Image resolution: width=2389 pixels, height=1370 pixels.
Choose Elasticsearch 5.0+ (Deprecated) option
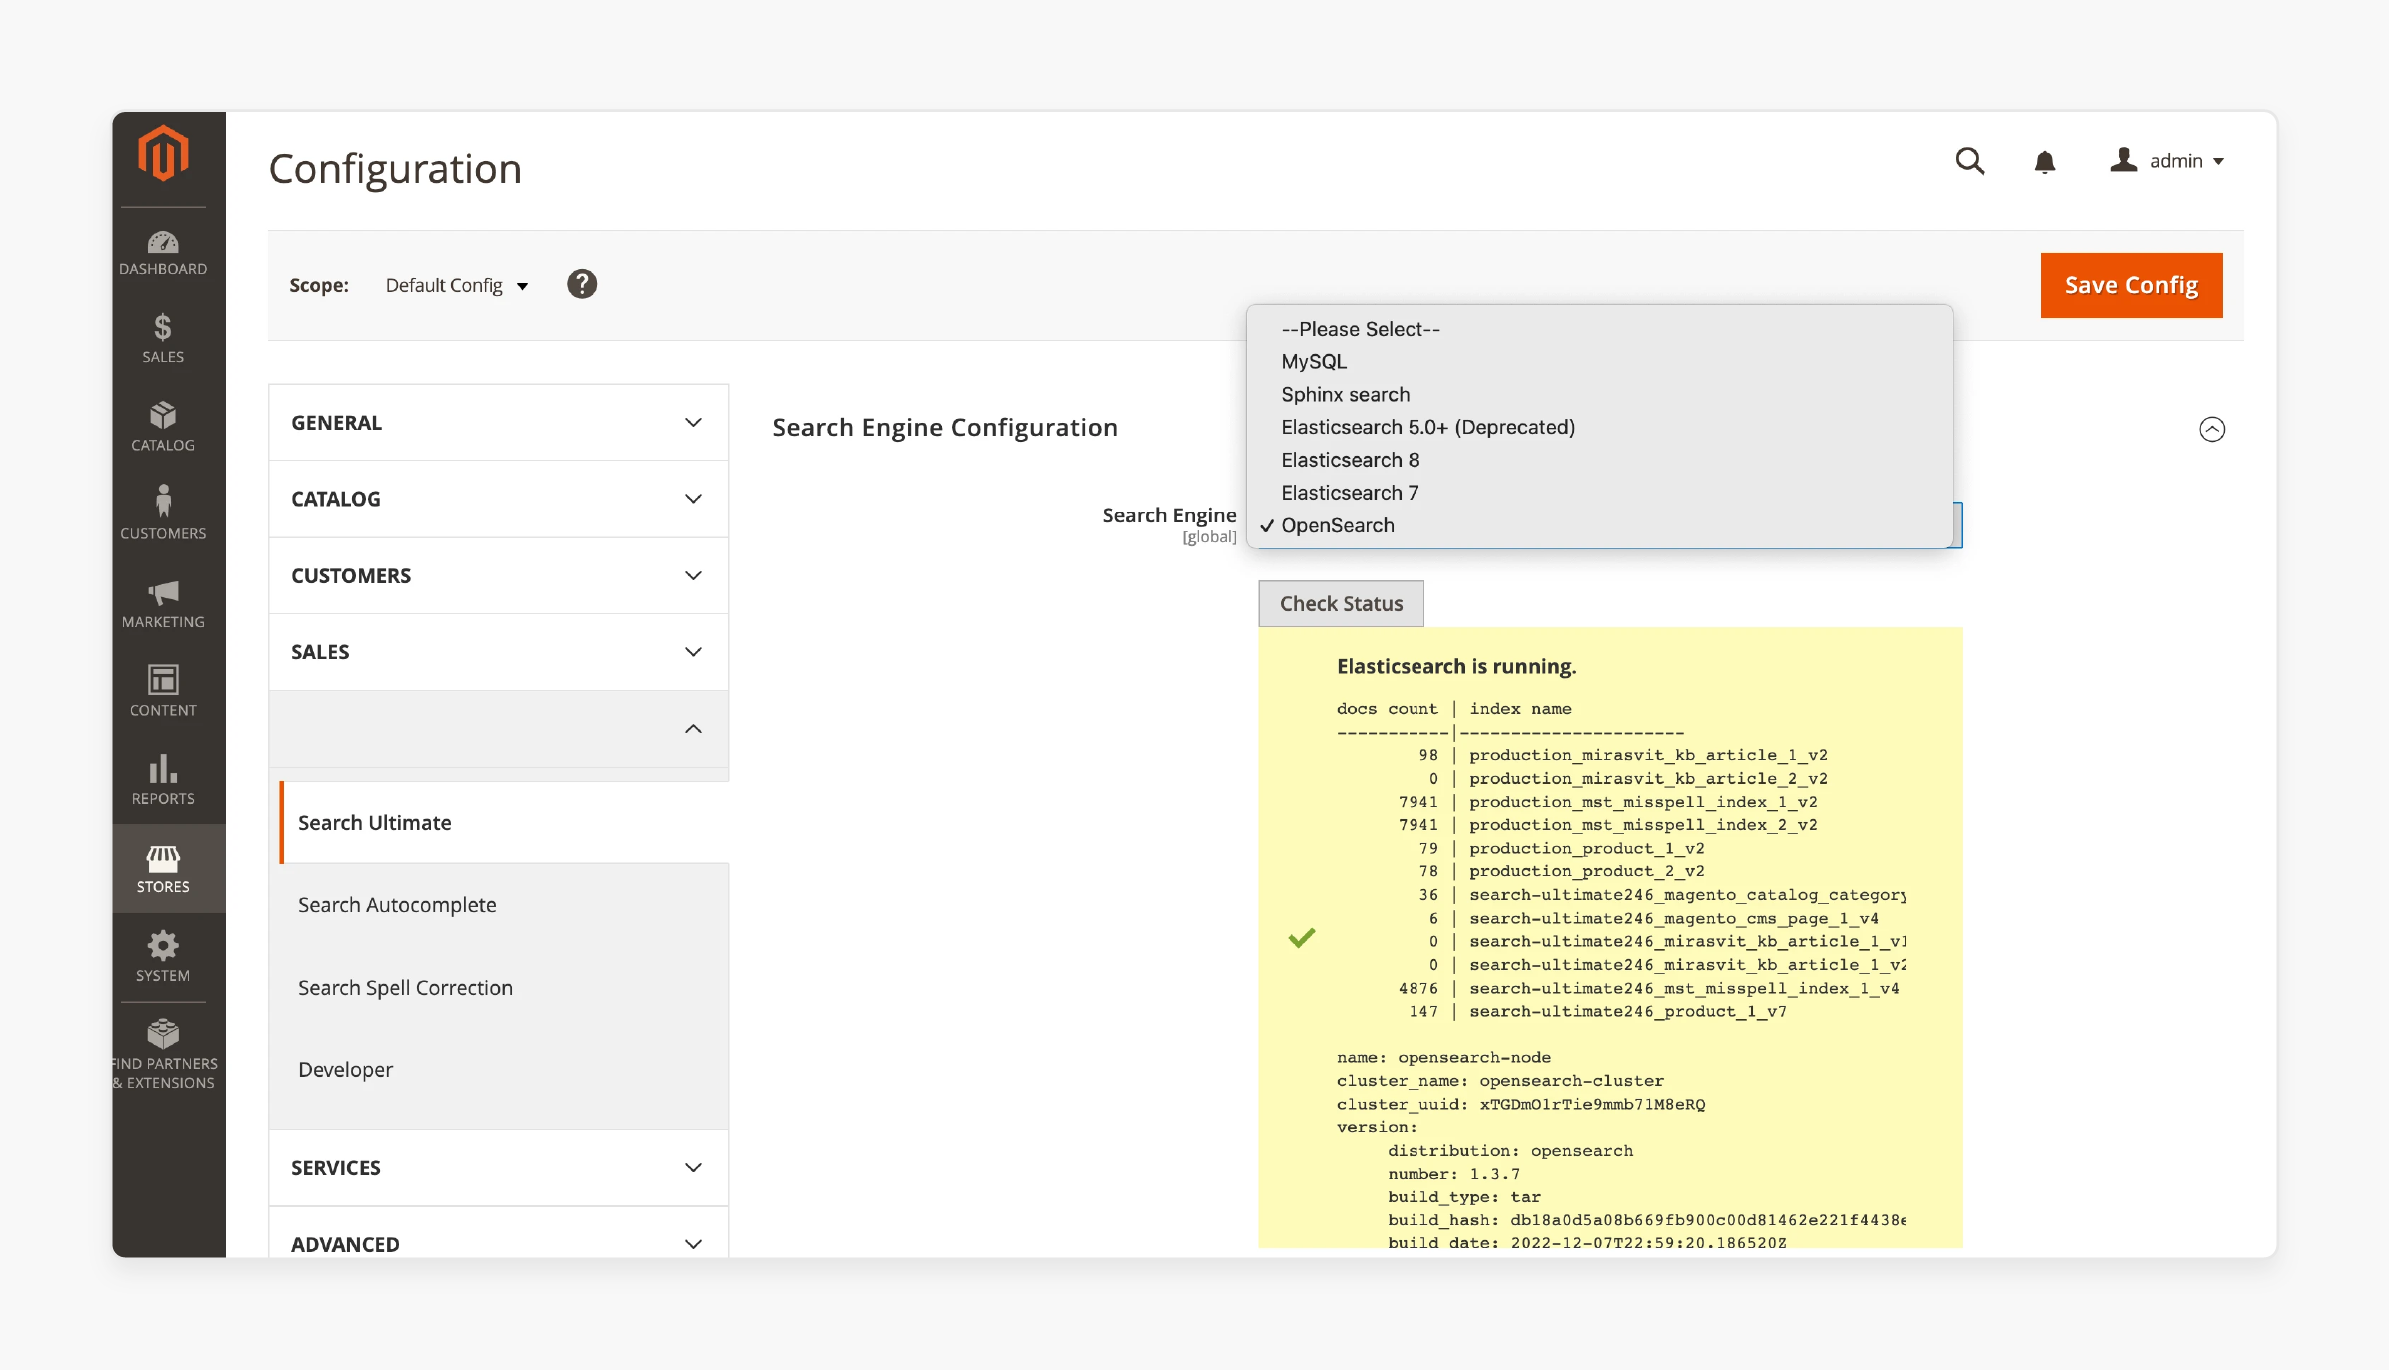click(x=1599, y=427)
